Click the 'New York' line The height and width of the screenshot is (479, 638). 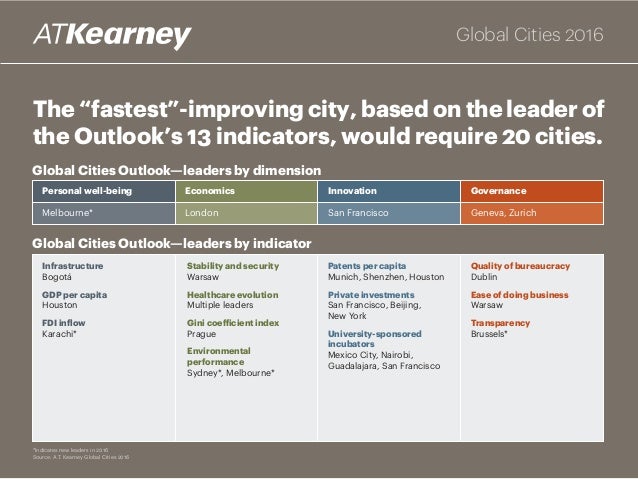tap(347, 316)
